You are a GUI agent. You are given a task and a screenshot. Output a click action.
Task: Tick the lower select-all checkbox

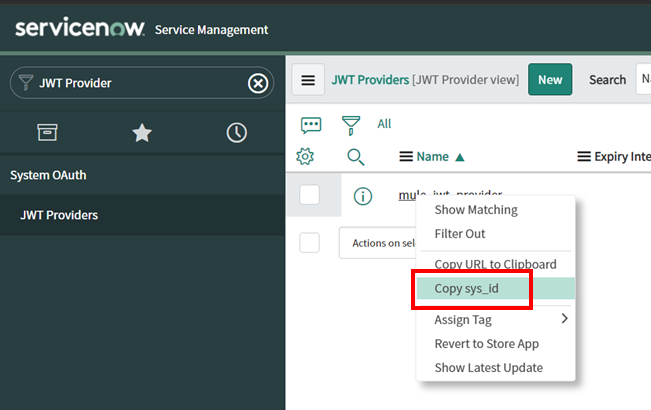(310, 242)
